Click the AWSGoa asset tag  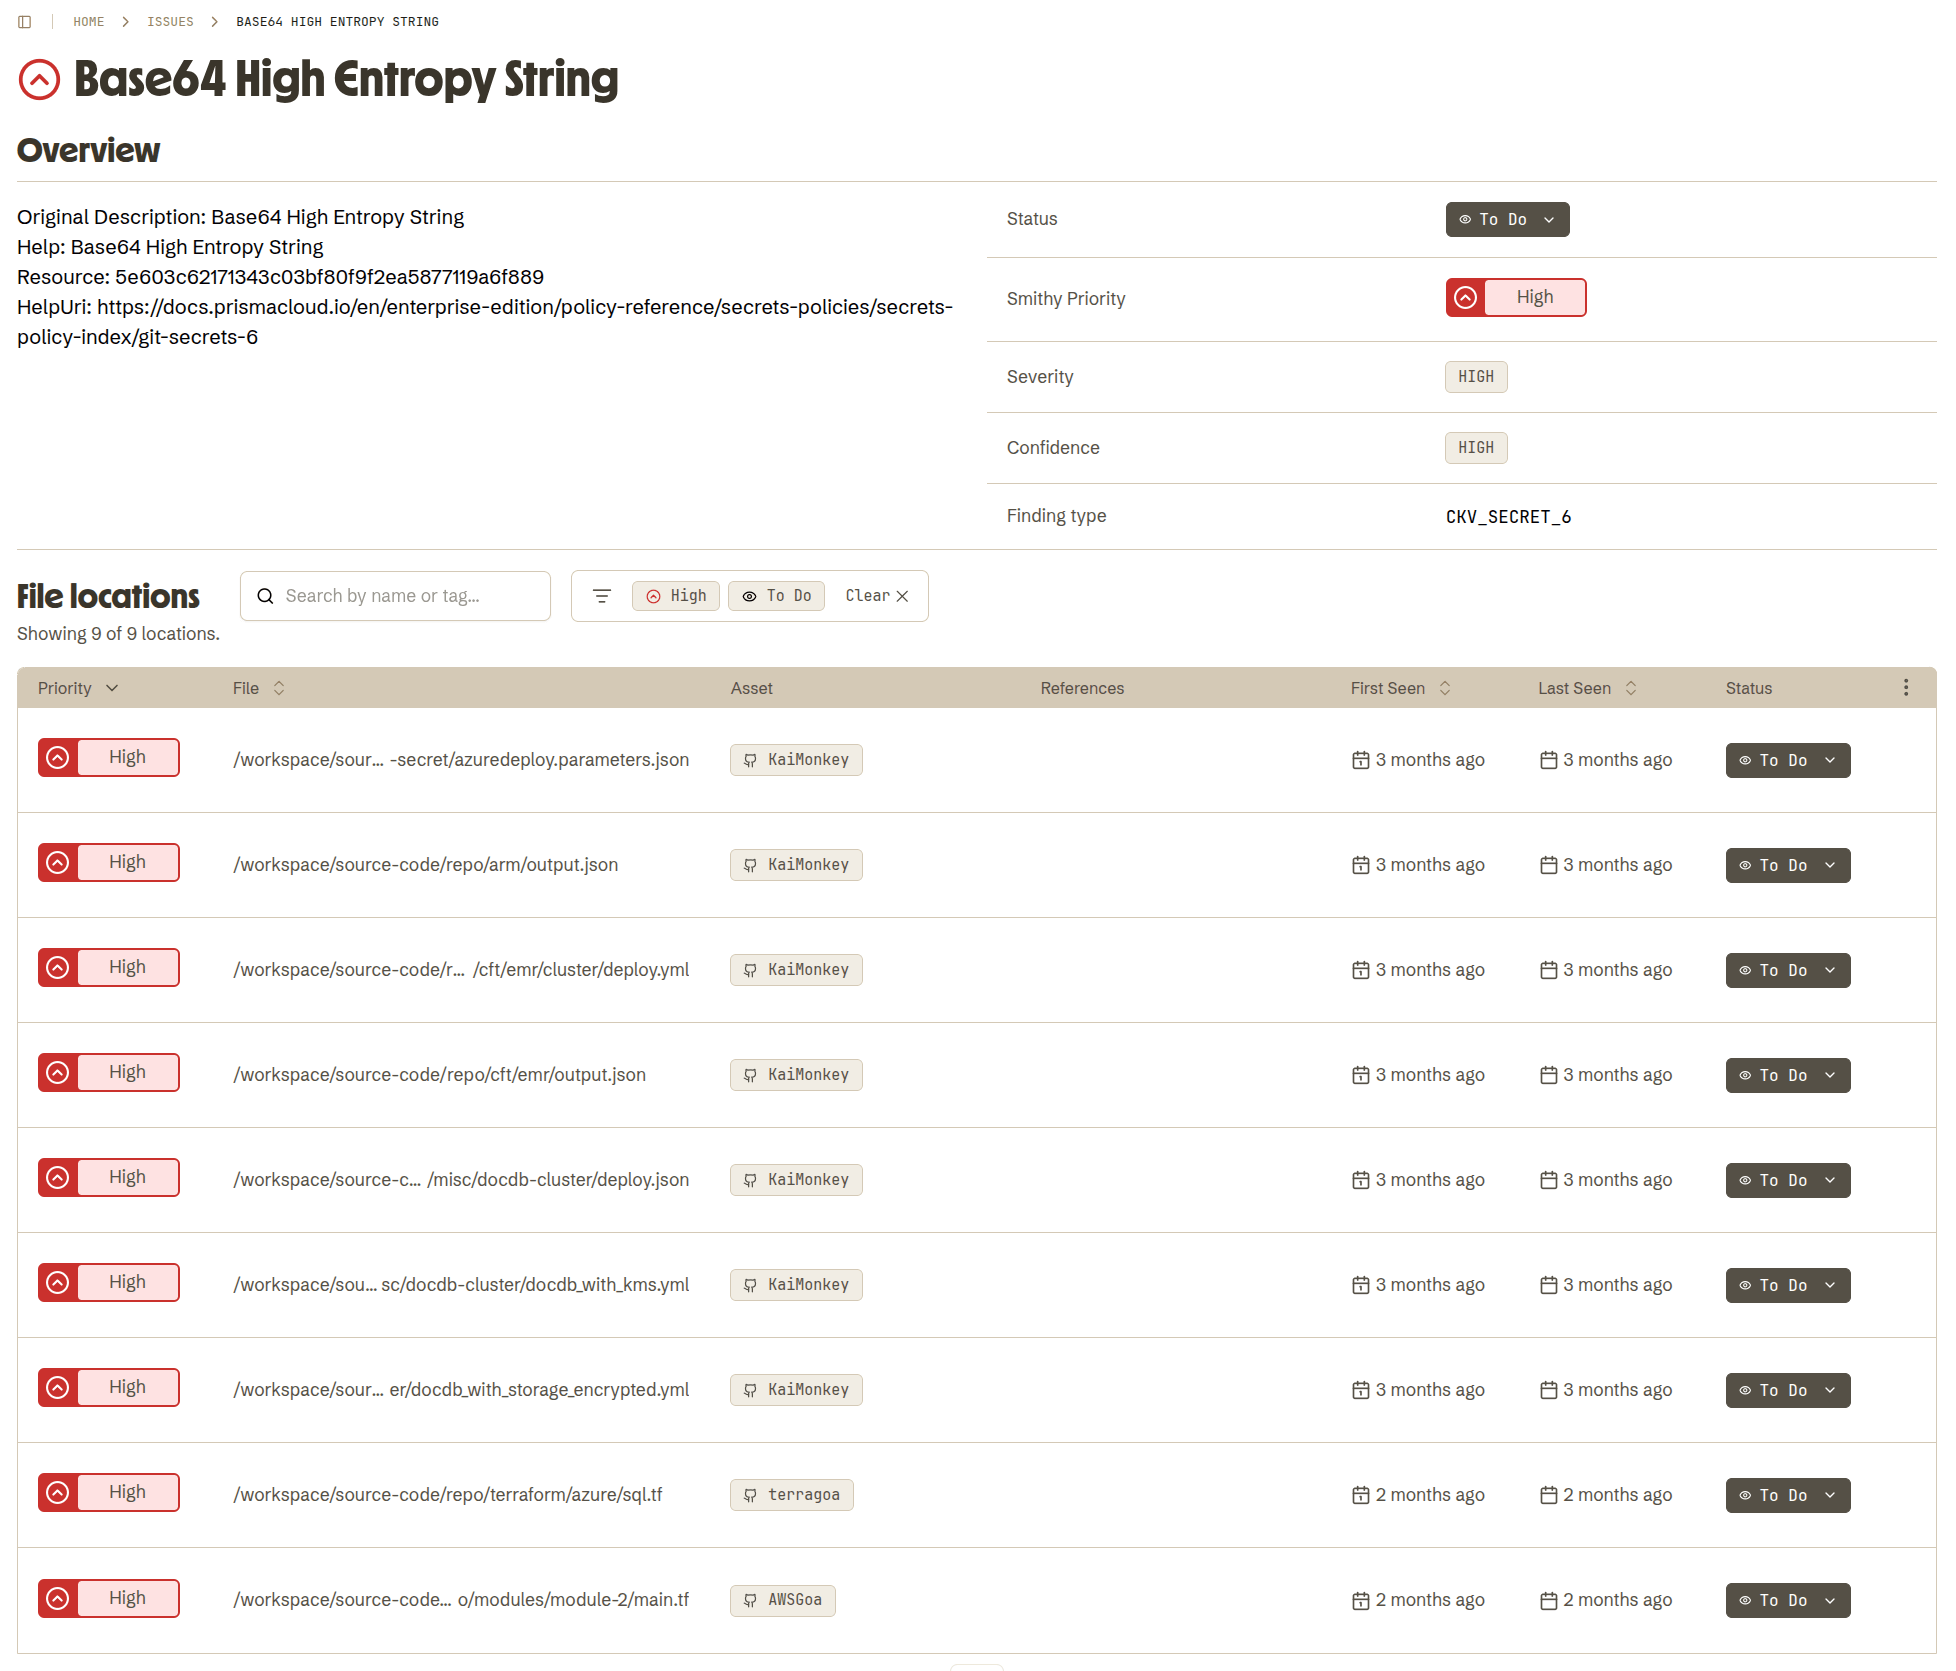(782, 1600)
